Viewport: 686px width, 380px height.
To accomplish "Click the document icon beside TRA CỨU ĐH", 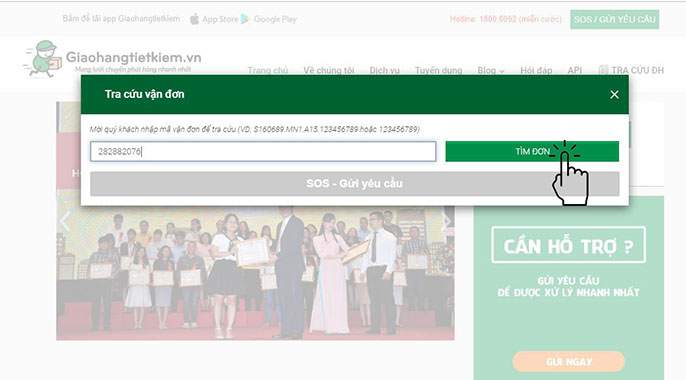I will (x=603, y=70).
